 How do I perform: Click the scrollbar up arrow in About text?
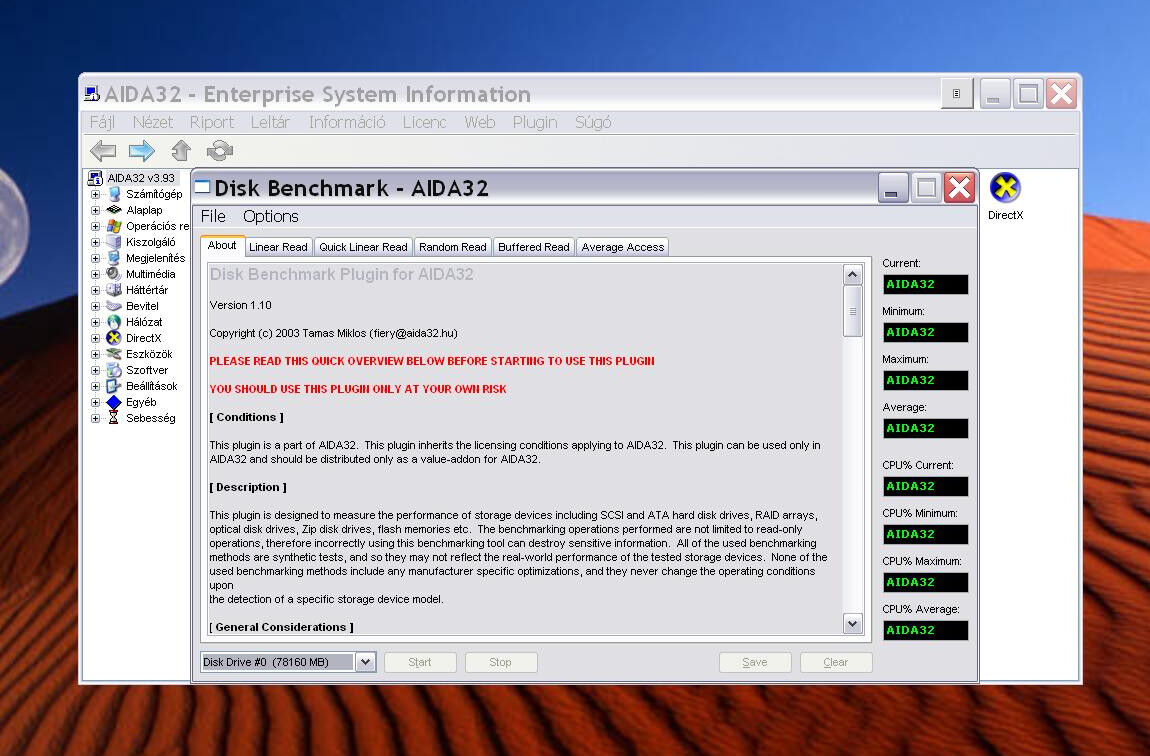pos(852,275)
